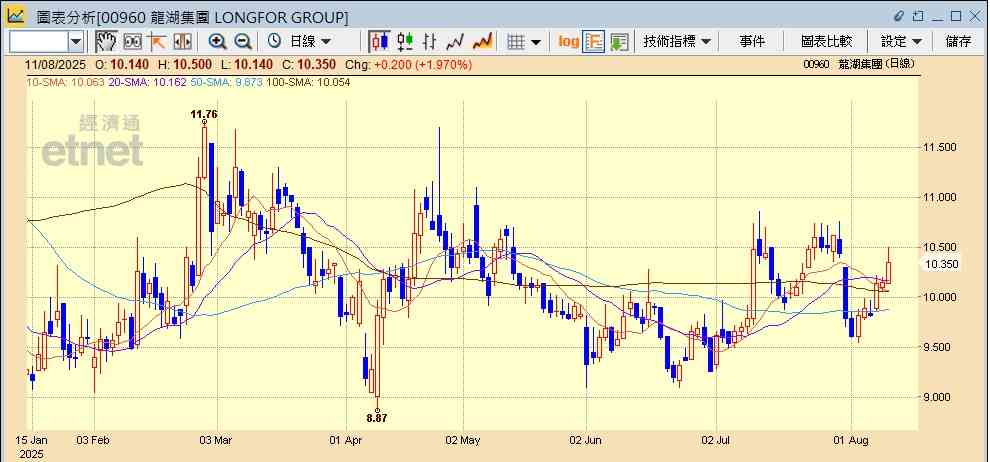
Task: Click the pop-out window icon in title bar
Action: coord(918,16)
